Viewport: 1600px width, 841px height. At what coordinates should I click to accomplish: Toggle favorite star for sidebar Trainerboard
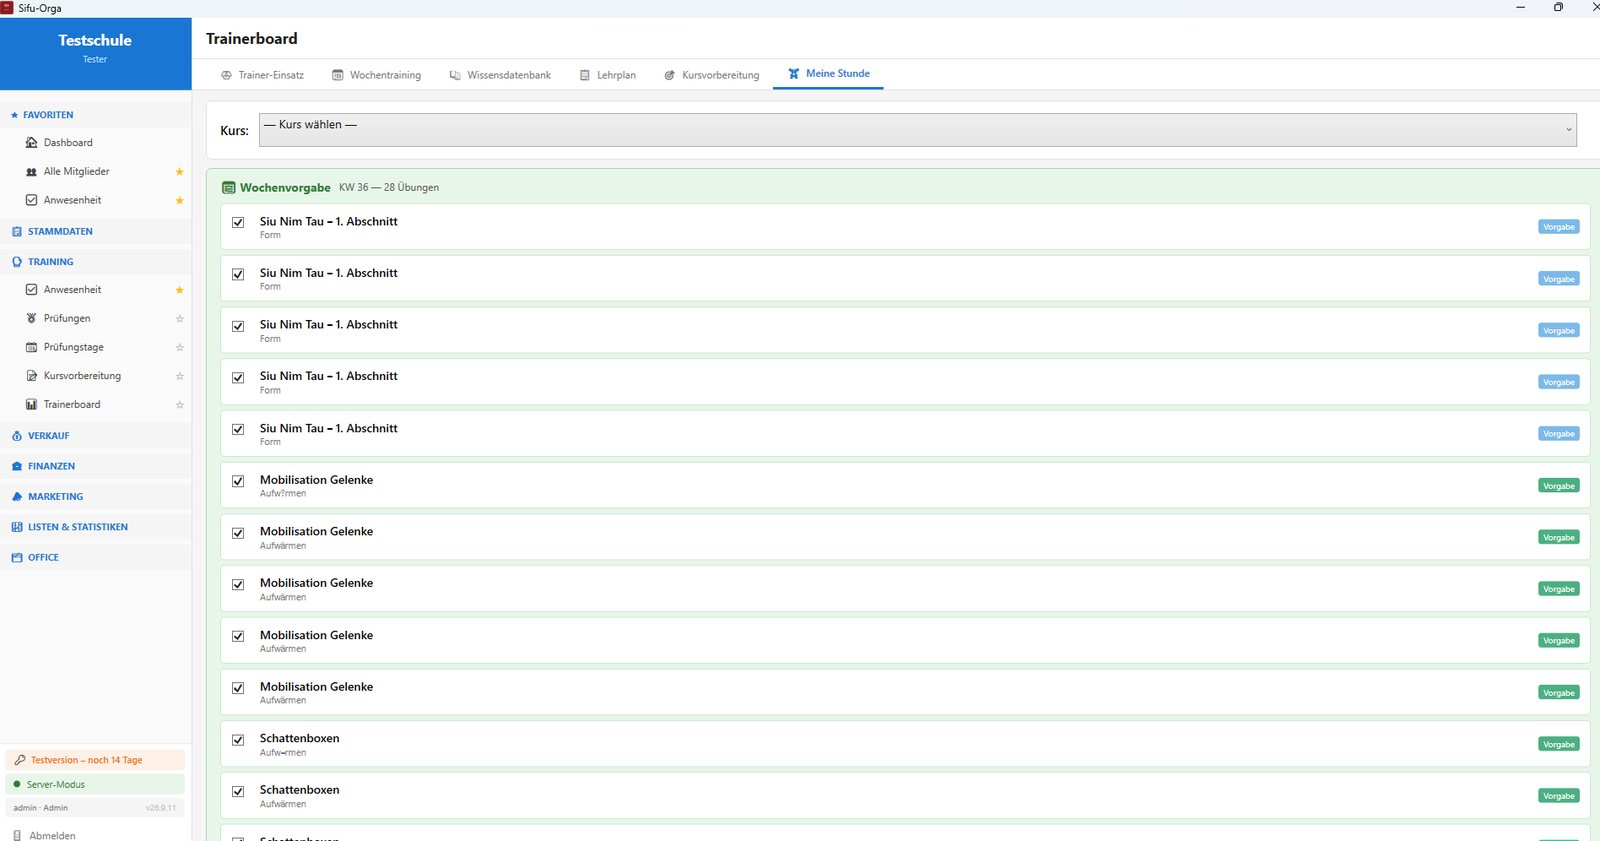click(x=179, y=405)
